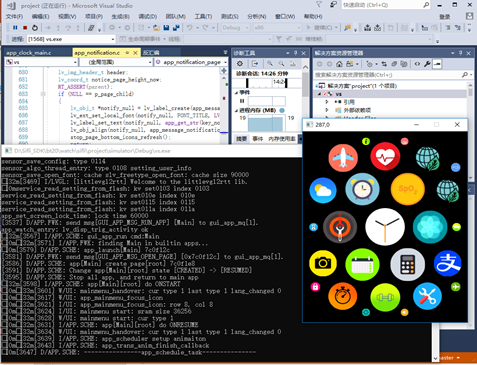Image resolution: width=477 pixels, height=365 pixels.
Task: Restart the debugging session icon
Action: [35, 28]
